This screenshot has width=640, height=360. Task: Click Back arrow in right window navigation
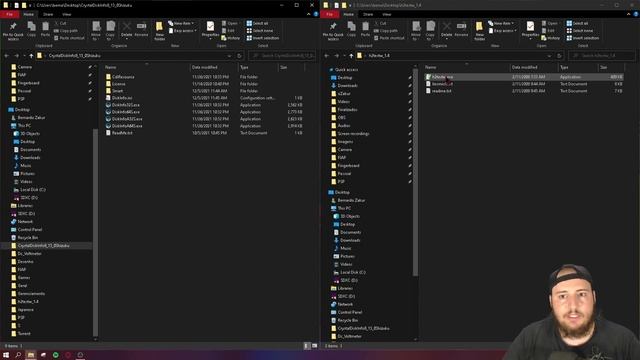(x=327, y=56)
